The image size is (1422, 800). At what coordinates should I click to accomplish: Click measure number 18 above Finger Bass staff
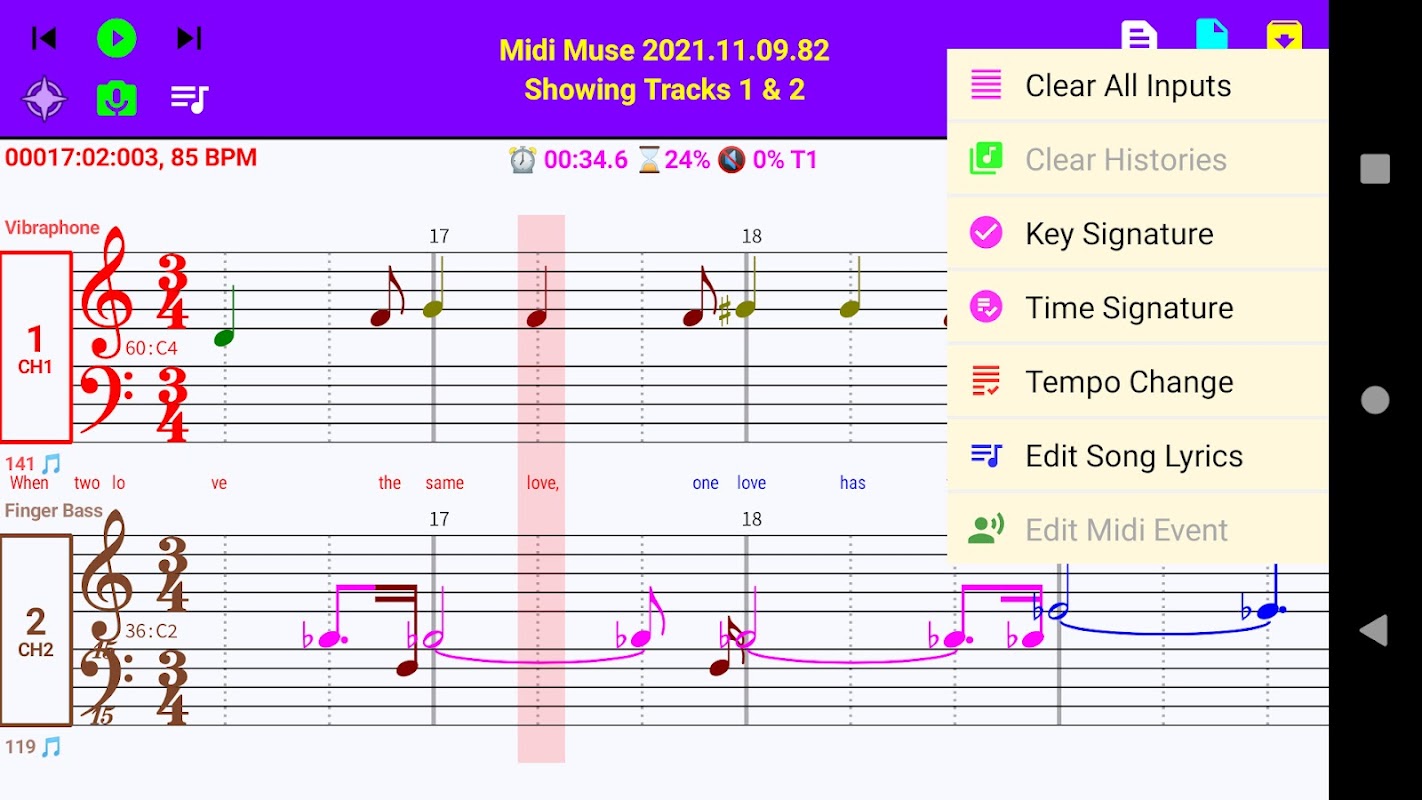click(x=752, y=520)
